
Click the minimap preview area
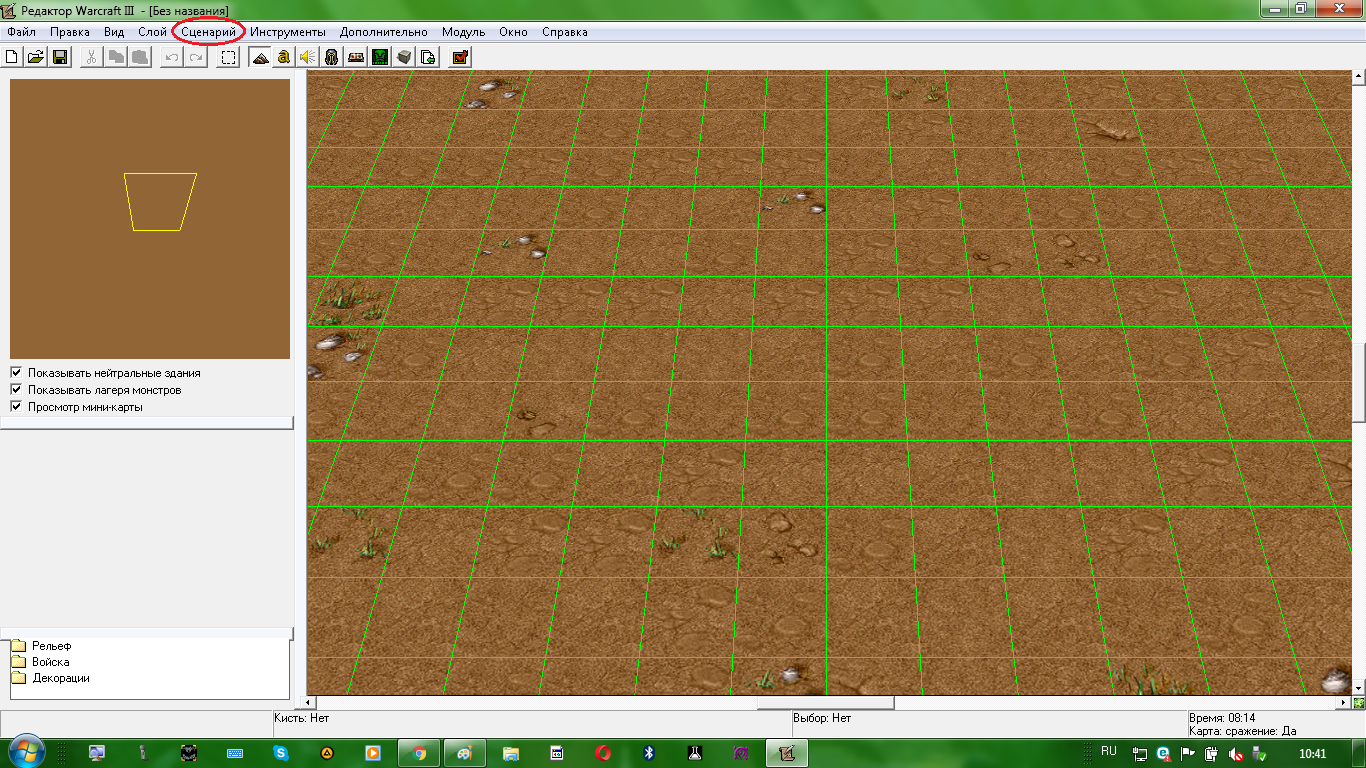(x=150, y=219)
